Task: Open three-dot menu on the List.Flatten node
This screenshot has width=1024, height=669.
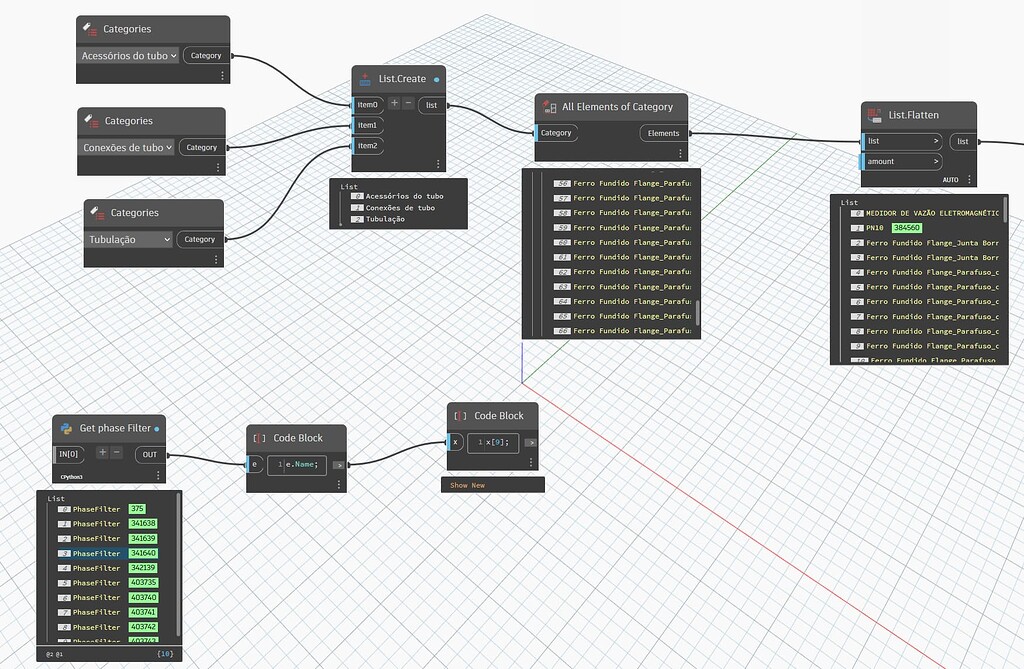Action: (x=967, y=177)
